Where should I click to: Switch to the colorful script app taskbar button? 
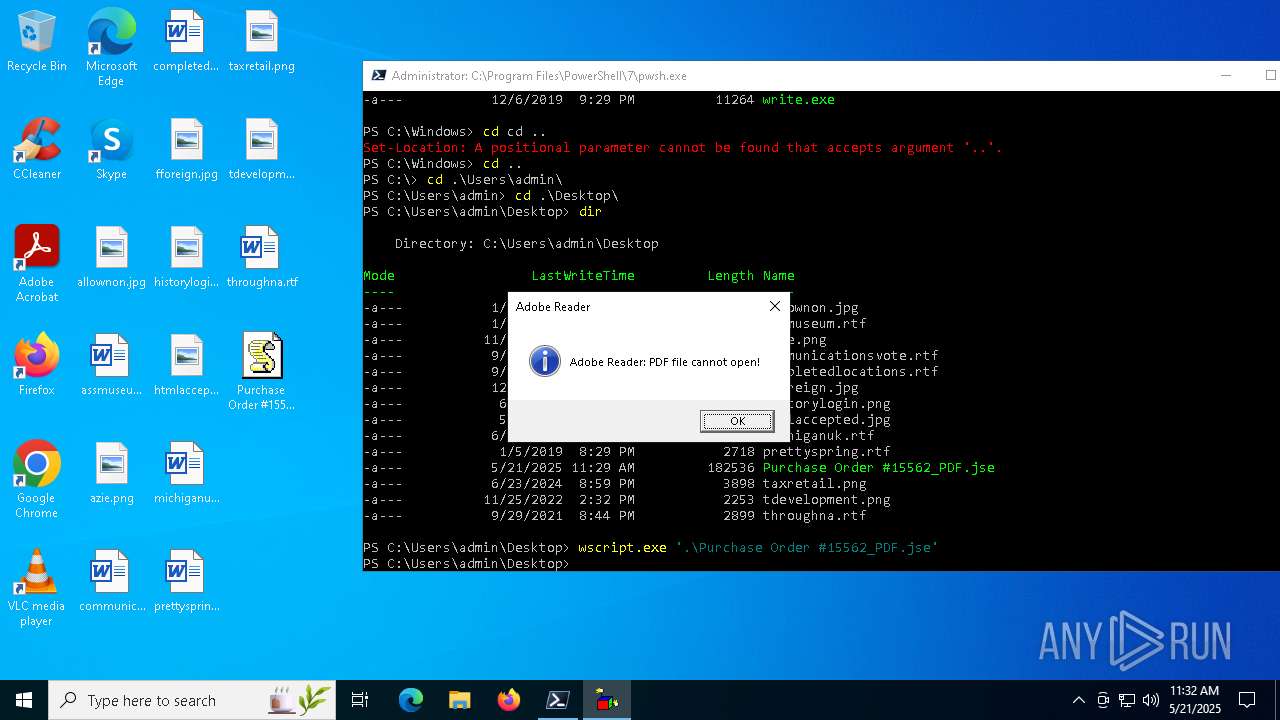click(x=607, y=700)
